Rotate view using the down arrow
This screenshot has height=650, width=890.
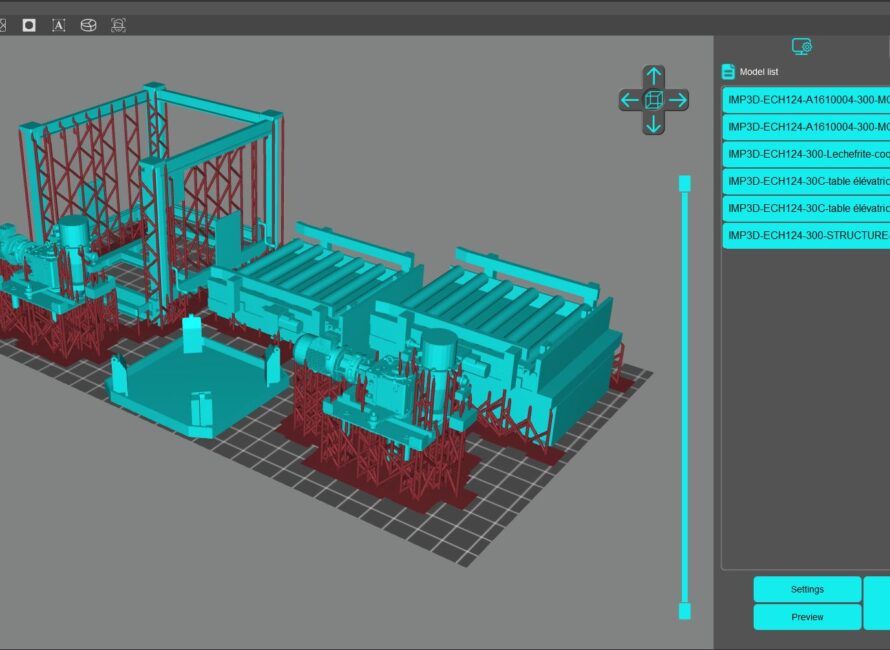pos(653,123)
